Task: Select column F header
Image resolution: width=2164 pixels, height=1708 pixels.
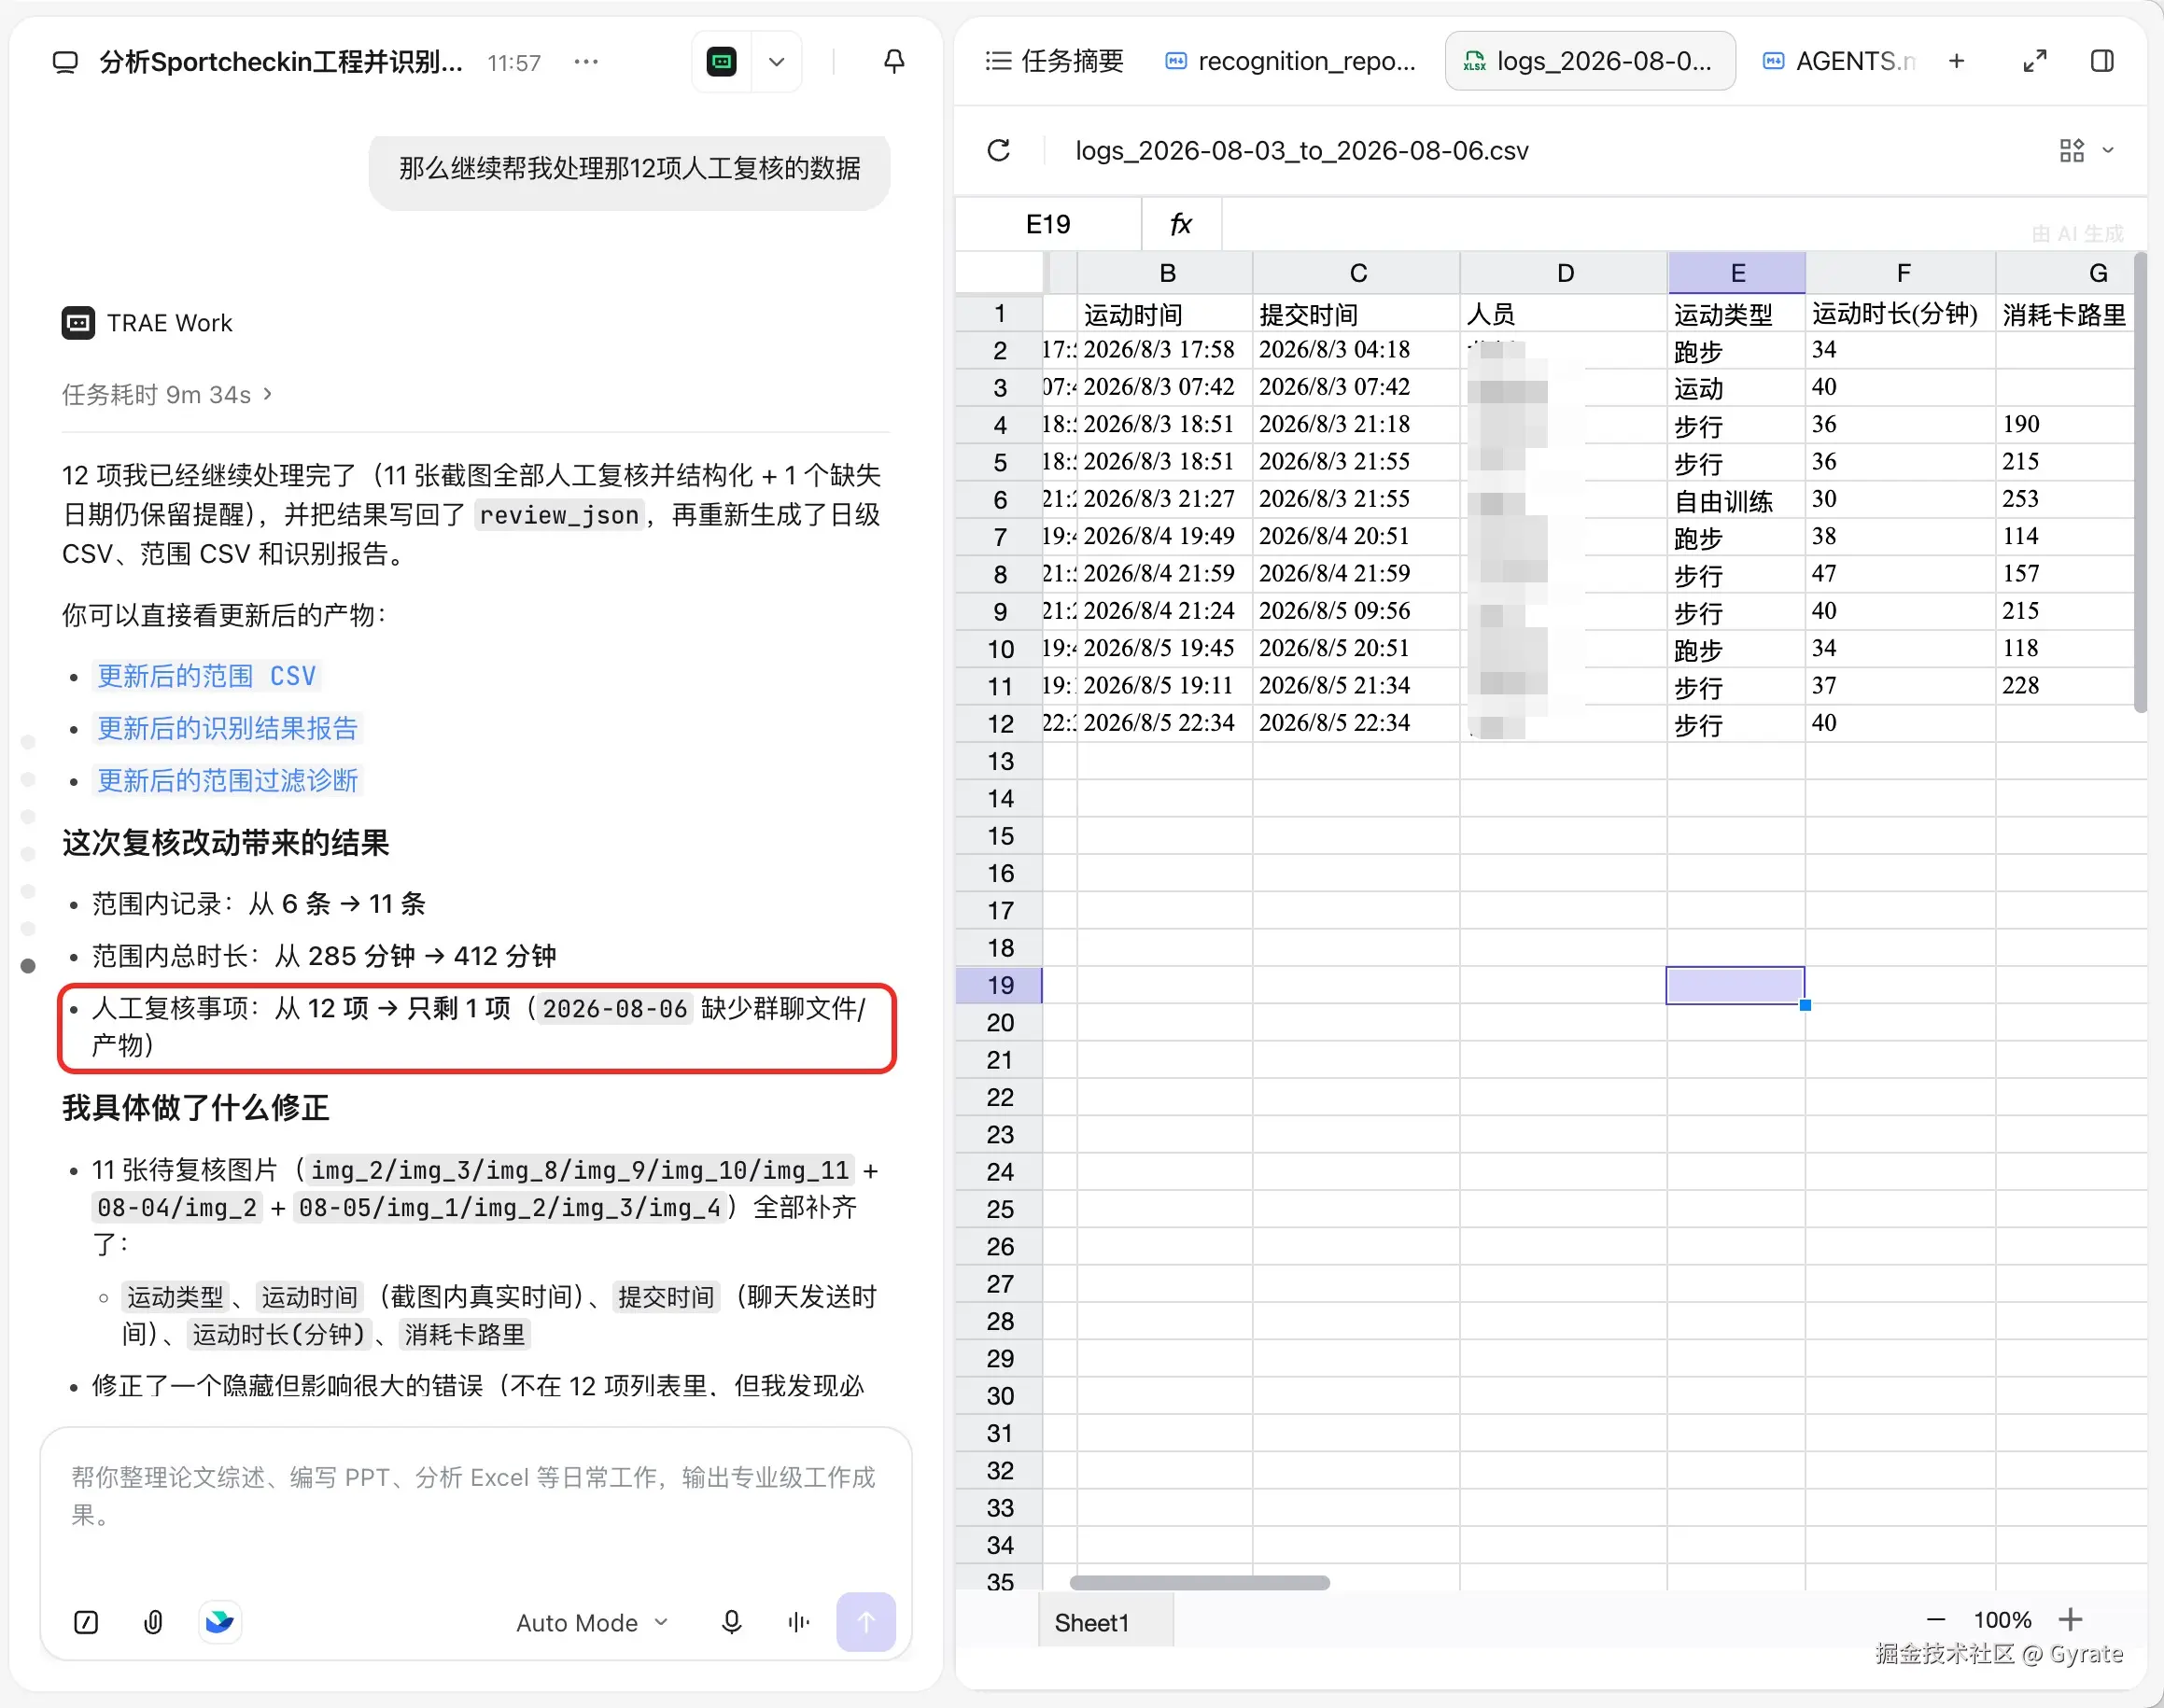Action: [1902, 273]
